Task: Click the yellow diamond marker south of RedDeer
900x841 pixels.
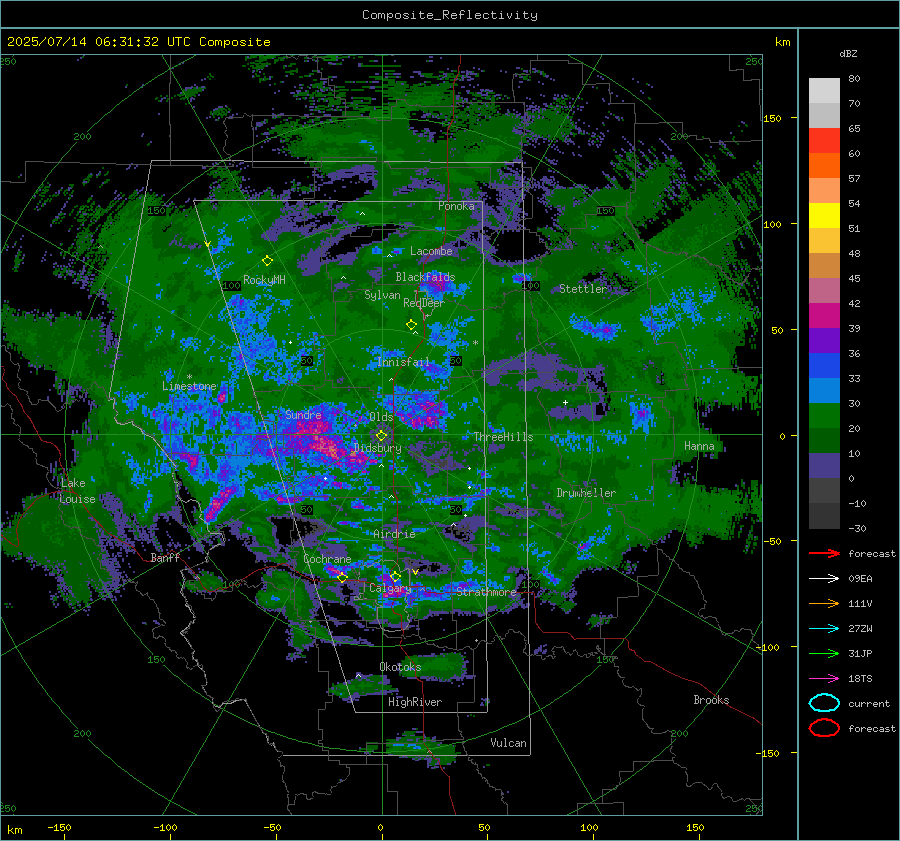Action: [x=411, y=325]
